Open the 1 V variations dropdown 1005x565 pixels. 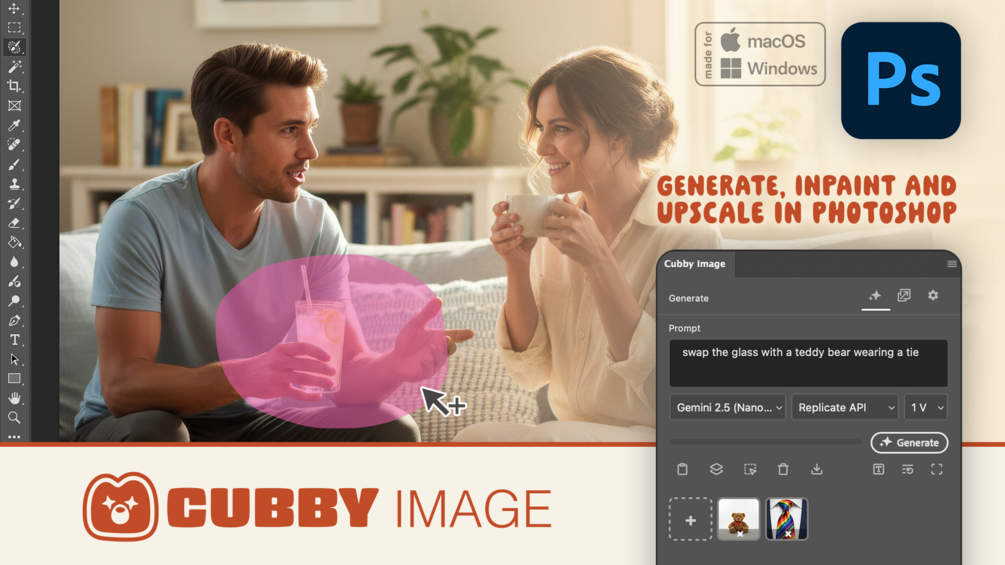926,407
